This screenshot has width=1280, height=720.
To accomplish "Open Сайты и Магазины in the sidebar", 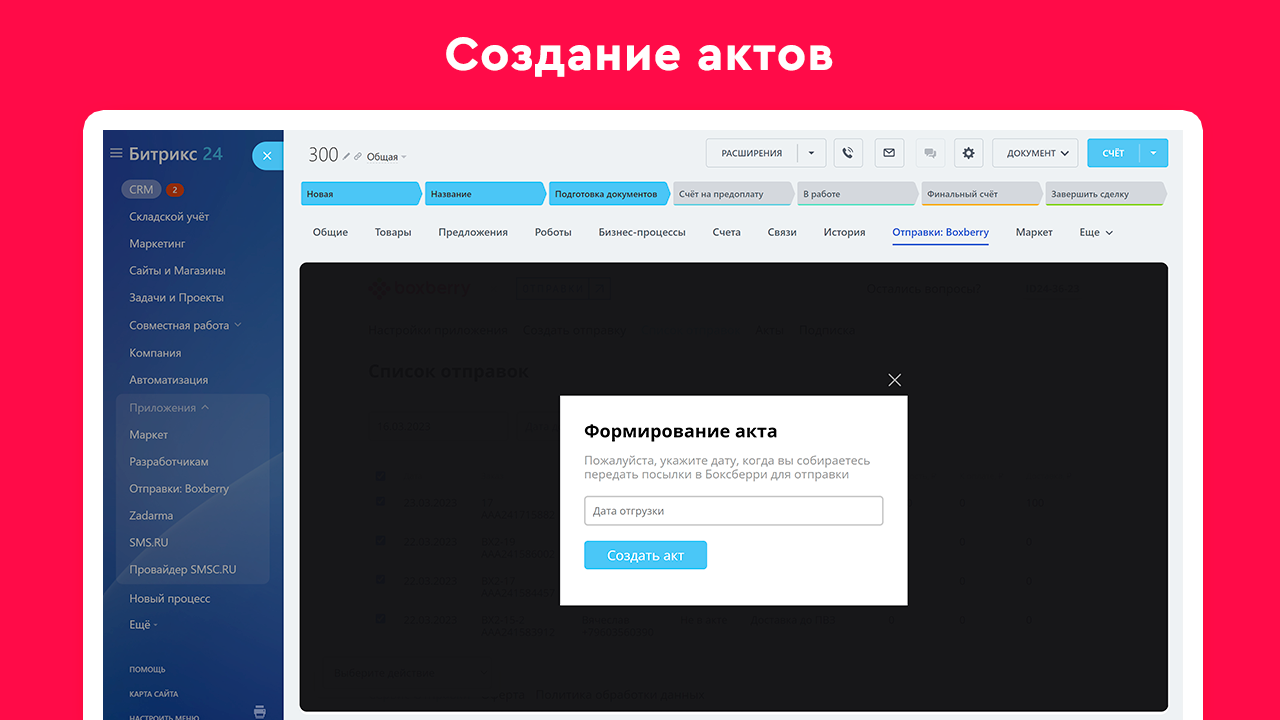I will point(177,271).
